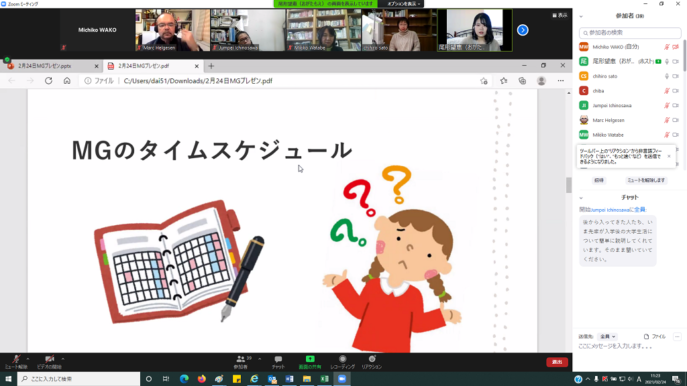This screenshot has height=386, width=687.
Task: Toggle video icon for chihiro sato
Action: 675,76
